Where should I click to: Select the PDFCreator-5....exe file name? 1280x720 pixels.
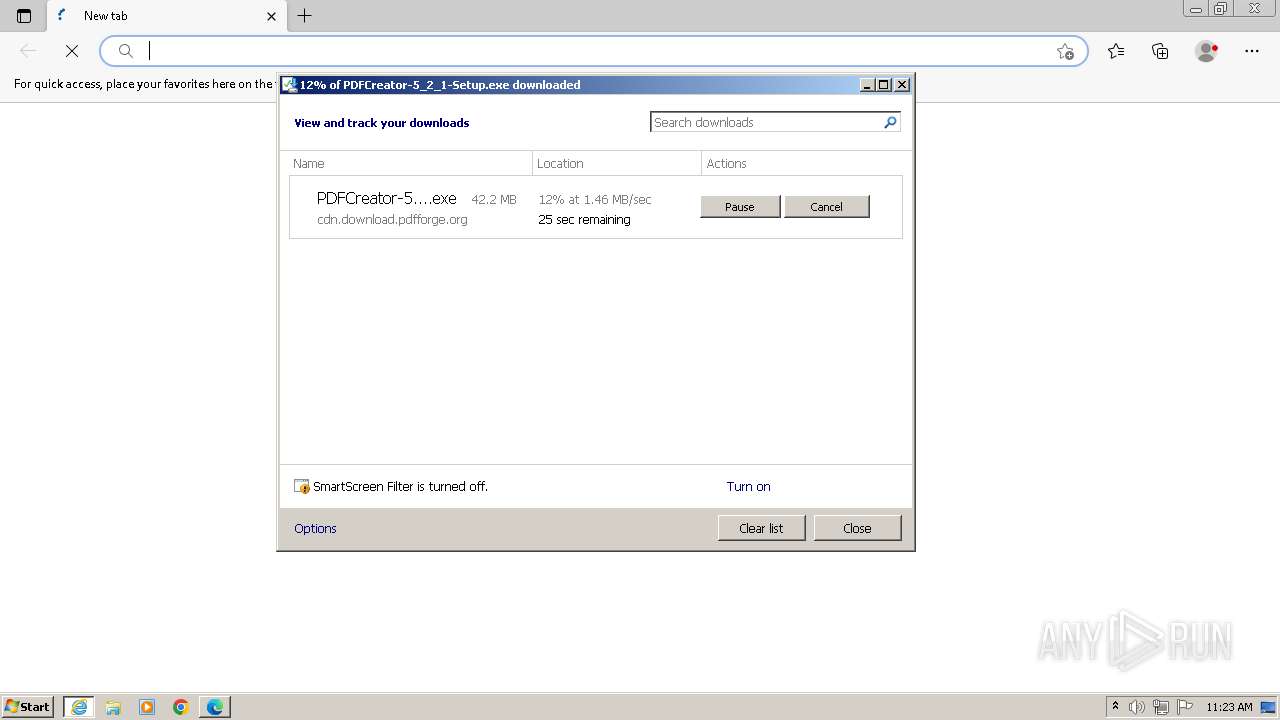coord(386,198)
